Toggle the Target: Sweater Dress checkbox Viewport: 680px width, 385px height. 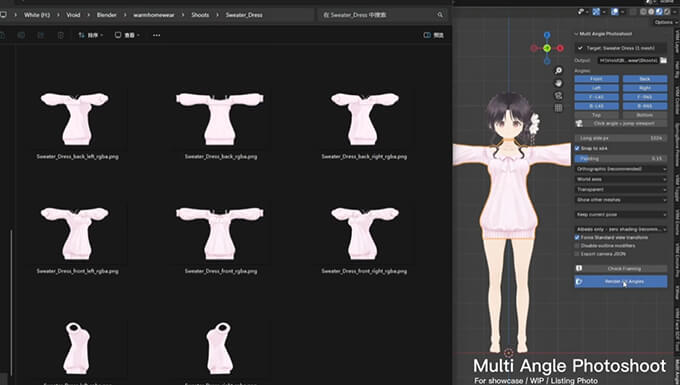pos(580,48)
